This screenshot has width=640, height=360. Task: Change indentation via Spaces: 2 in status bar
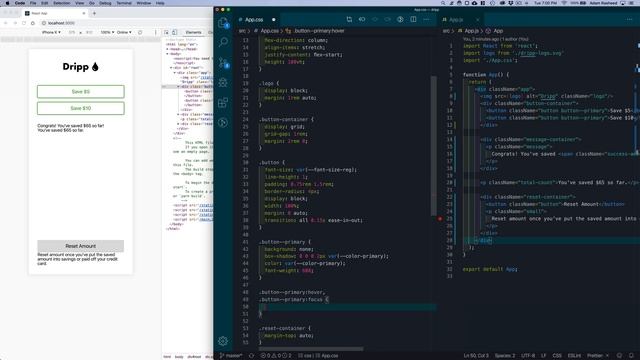click(x=505, y=356)
